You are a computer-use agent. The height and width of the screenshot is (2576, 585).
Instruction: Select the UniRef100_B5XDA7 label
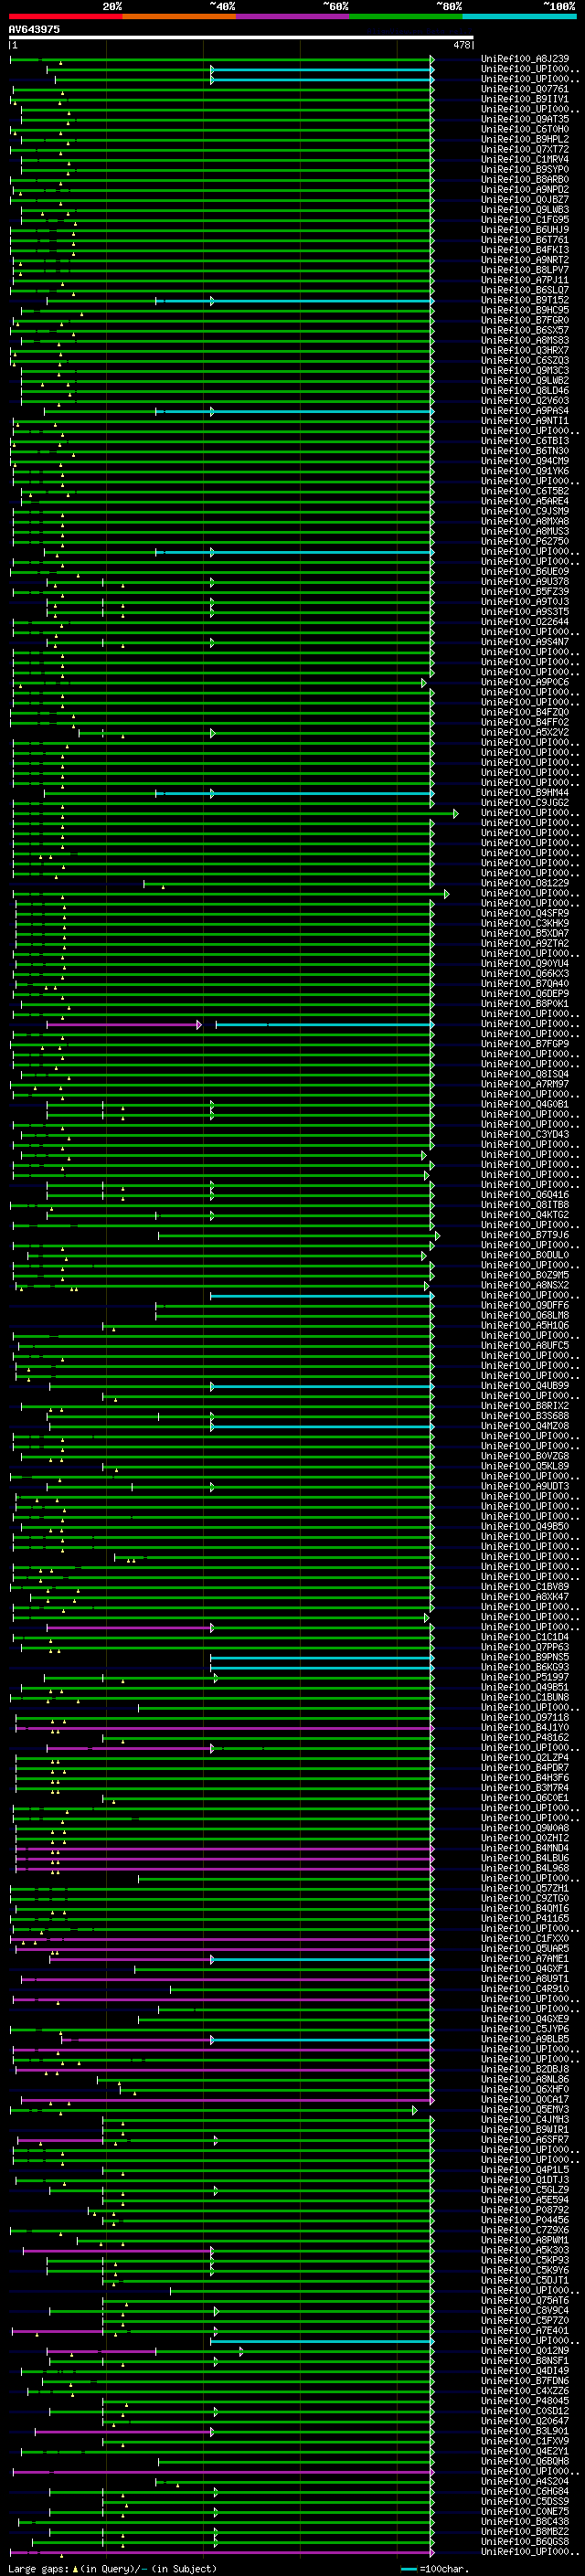[525, 933]
